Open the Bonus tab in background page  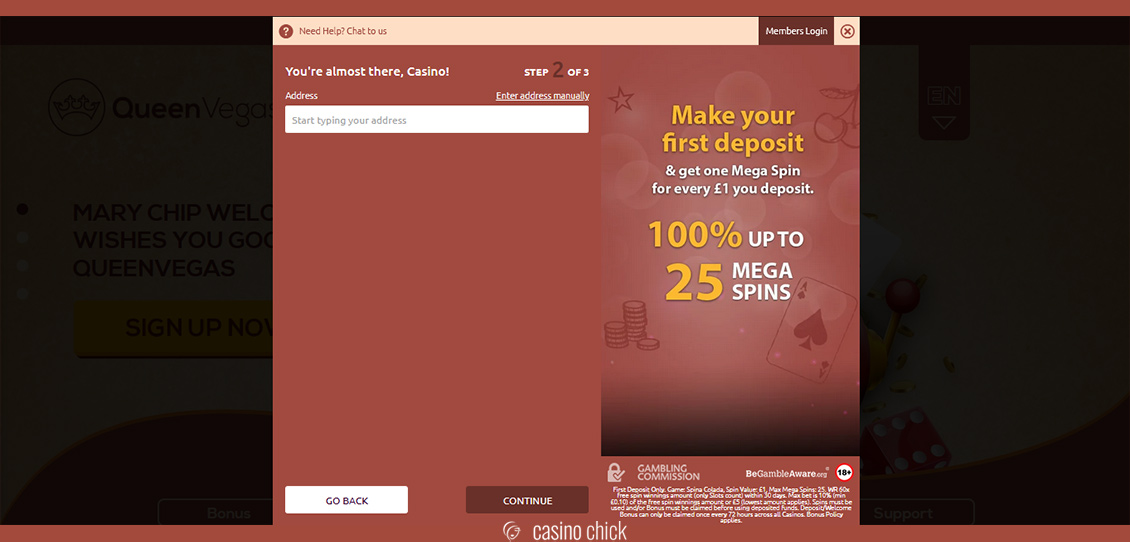tap(215, 513)
